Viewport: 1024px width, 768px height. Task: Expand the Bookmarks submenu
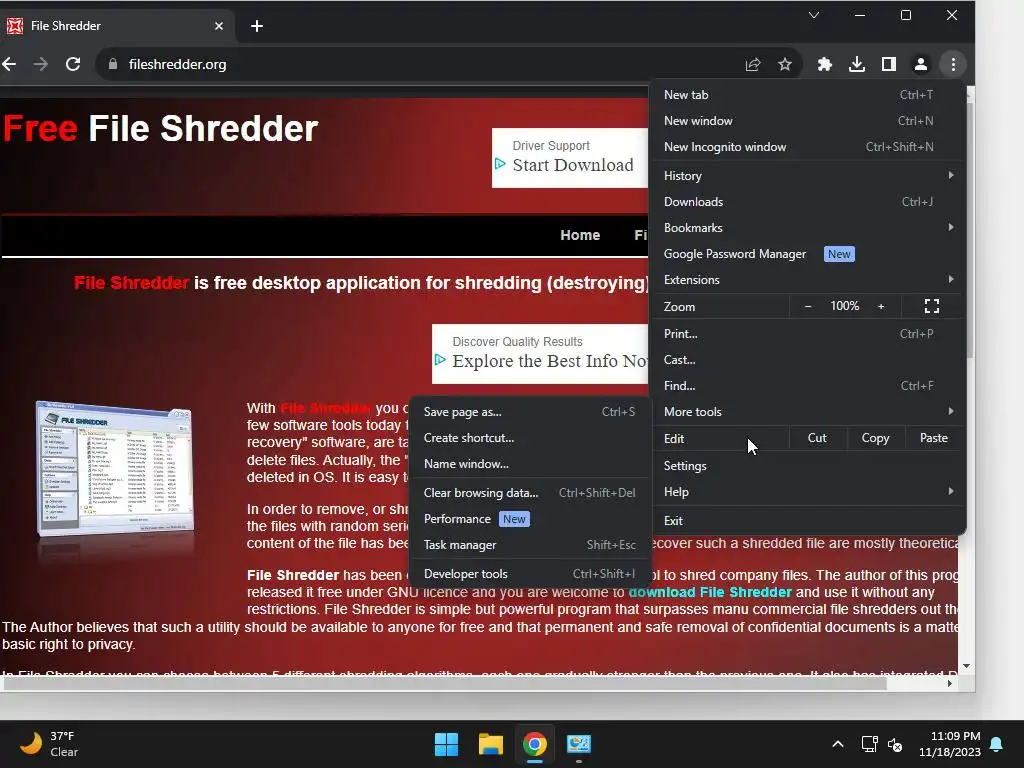coord(808,228)
